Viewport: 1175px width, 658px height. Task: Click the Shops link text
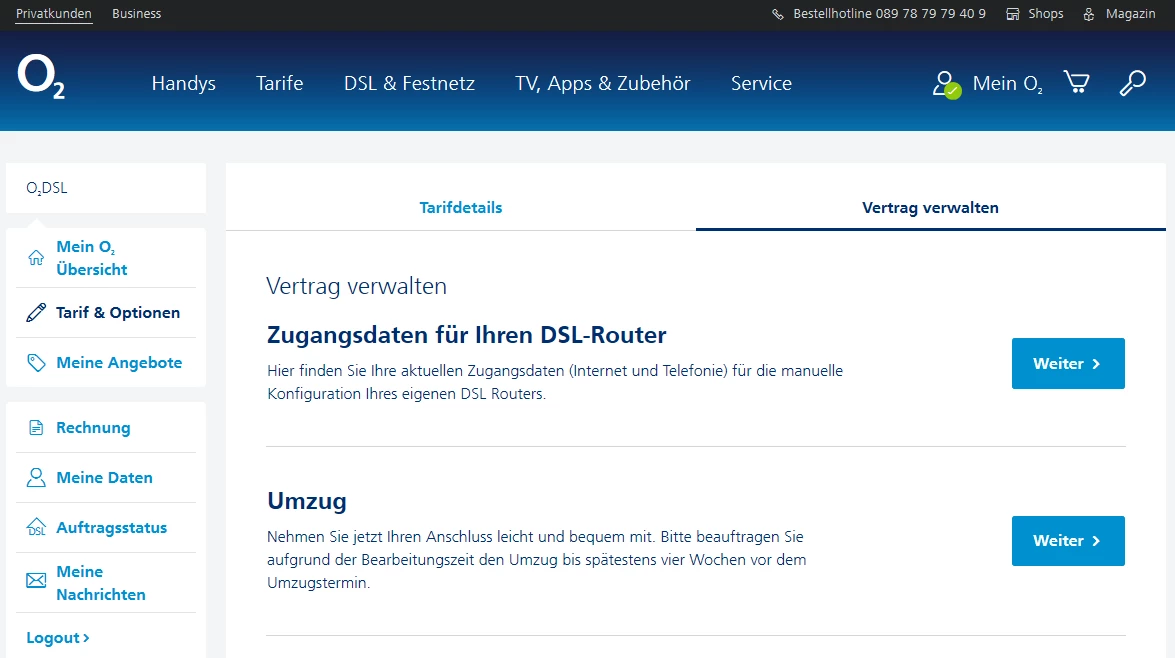pyautogui.click(x=1045, y=13)
